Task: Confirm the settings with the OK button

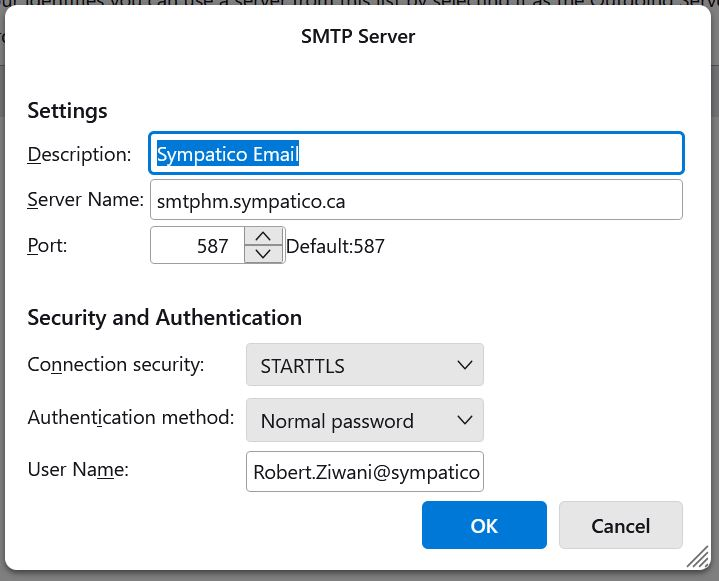Action: point(484,525)
